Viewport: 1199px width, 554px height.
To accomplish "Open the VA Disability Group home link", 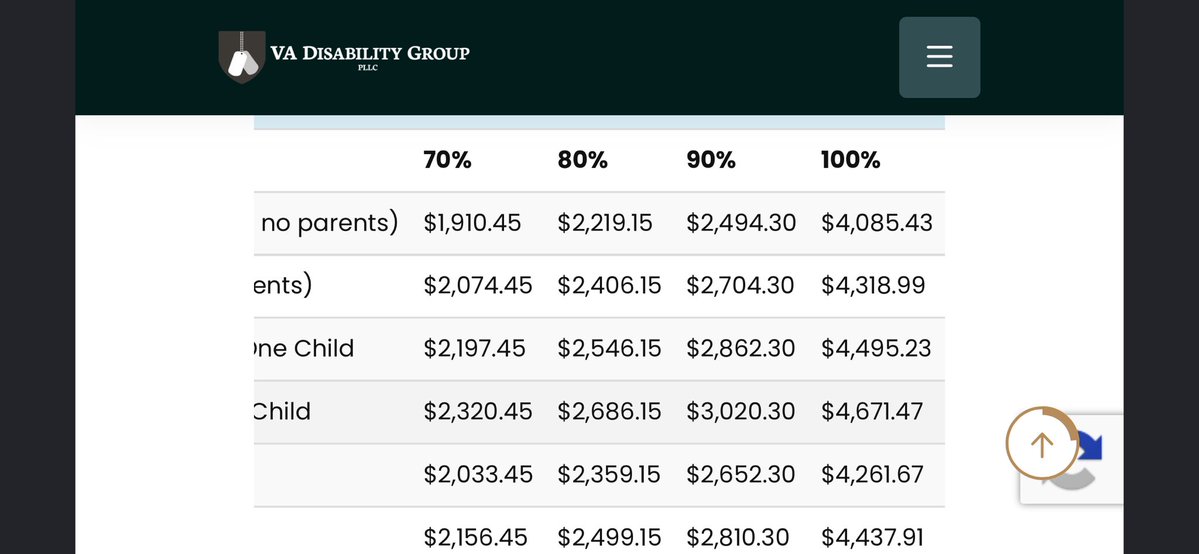I will coord(344,57).
